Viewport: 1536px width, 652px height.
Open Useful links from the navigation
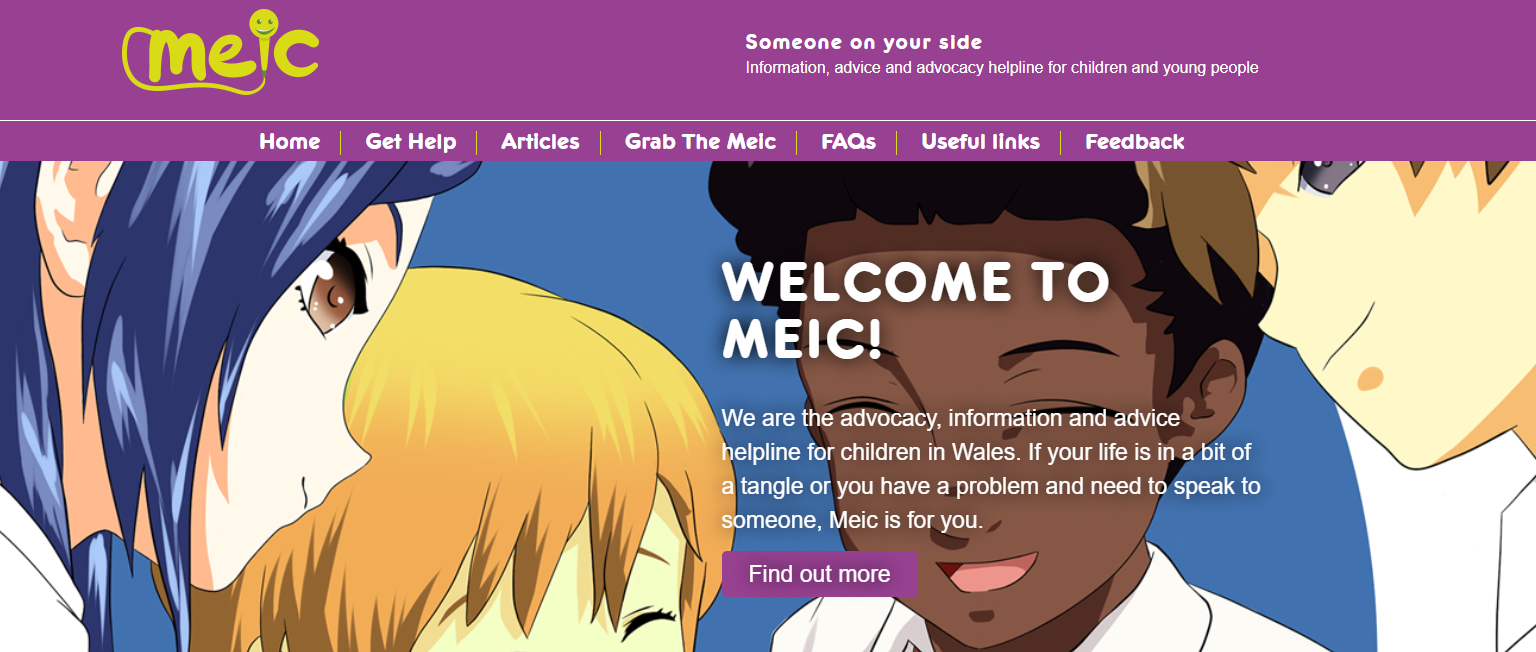pyautogui.click(x=980, y=142)
